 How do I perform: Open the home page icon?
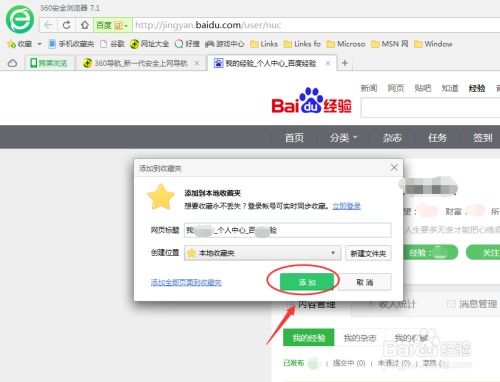pos(85,25)
